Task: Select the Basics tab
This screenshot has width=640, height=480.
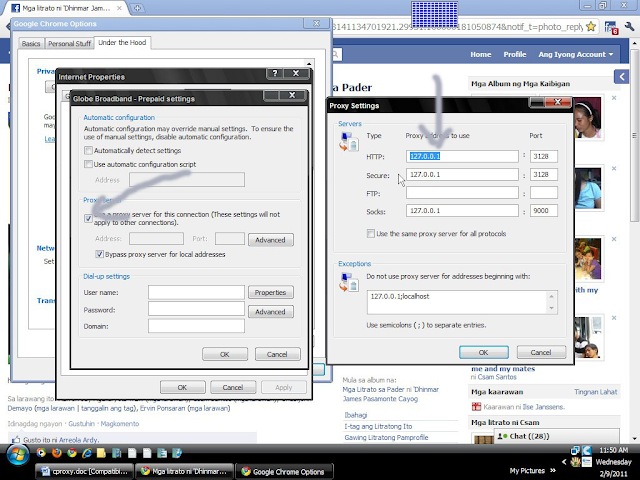Action: tap(31, 43)
